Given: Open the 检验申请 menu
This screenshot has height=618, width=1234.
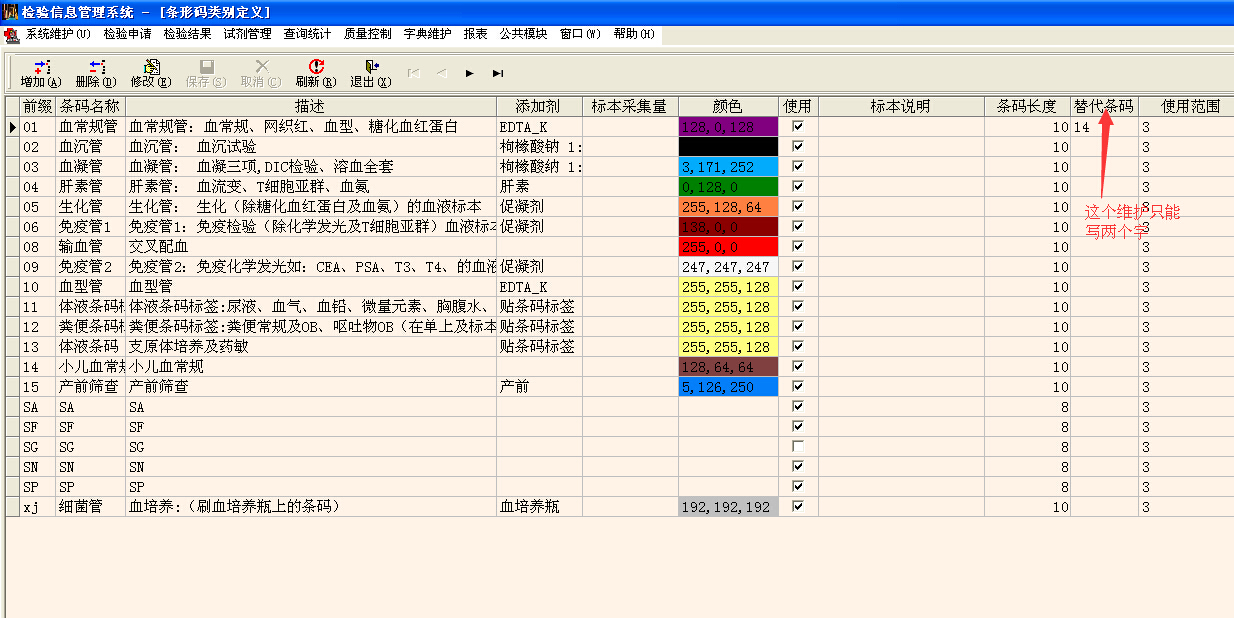Looking at the screenshot, I should coord(127,34).
